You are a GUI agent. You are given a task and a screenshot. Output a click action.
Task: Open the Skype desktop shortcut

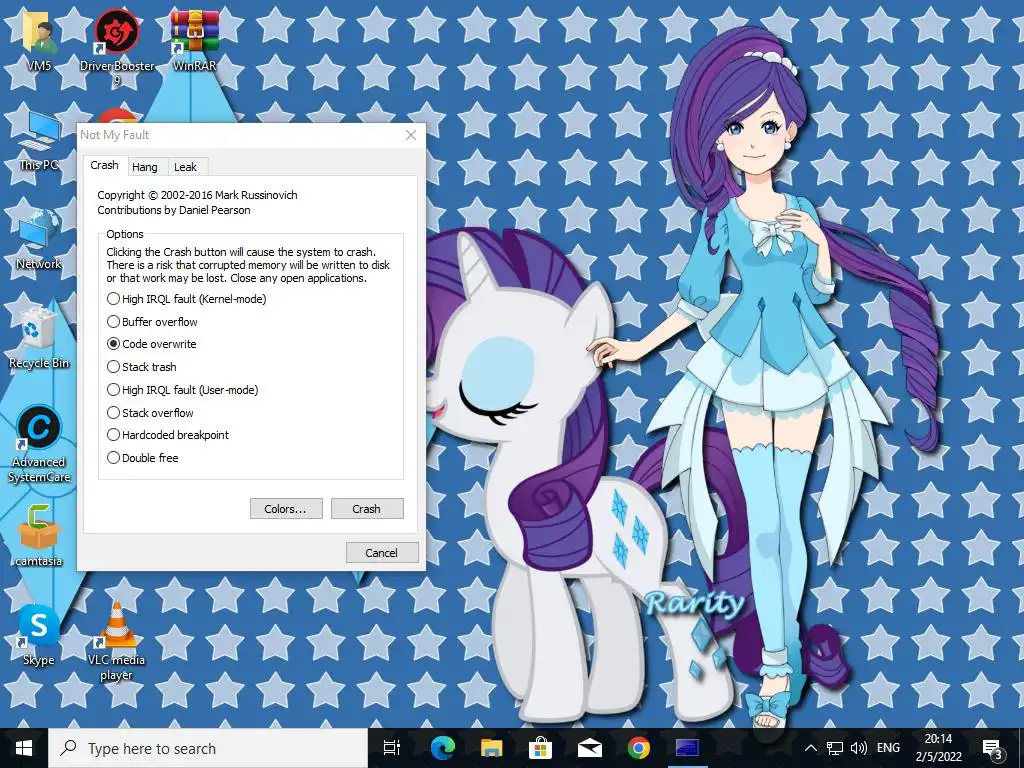tap(39, 635)
